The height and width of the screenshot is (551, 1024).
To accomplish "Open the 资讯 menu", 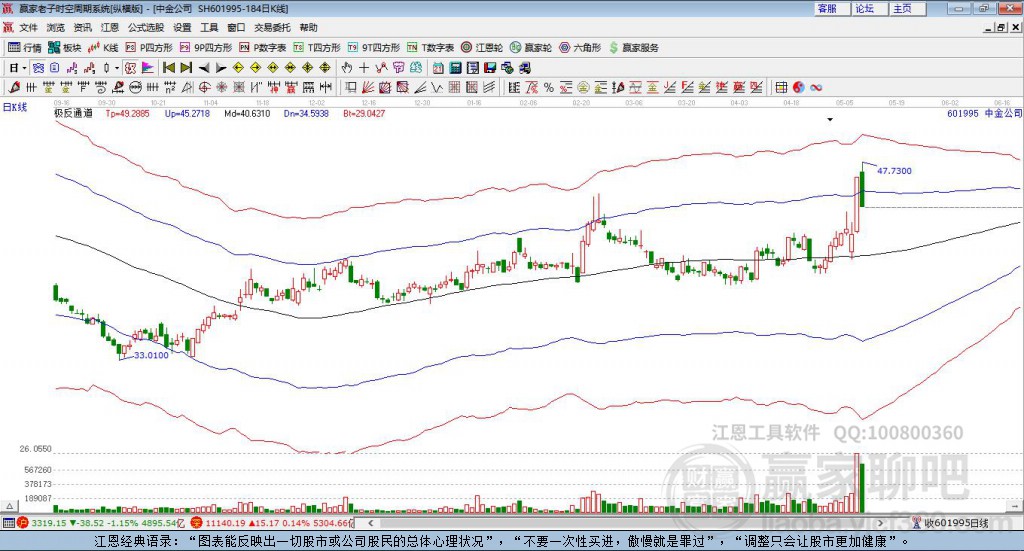I will point(82,27).
